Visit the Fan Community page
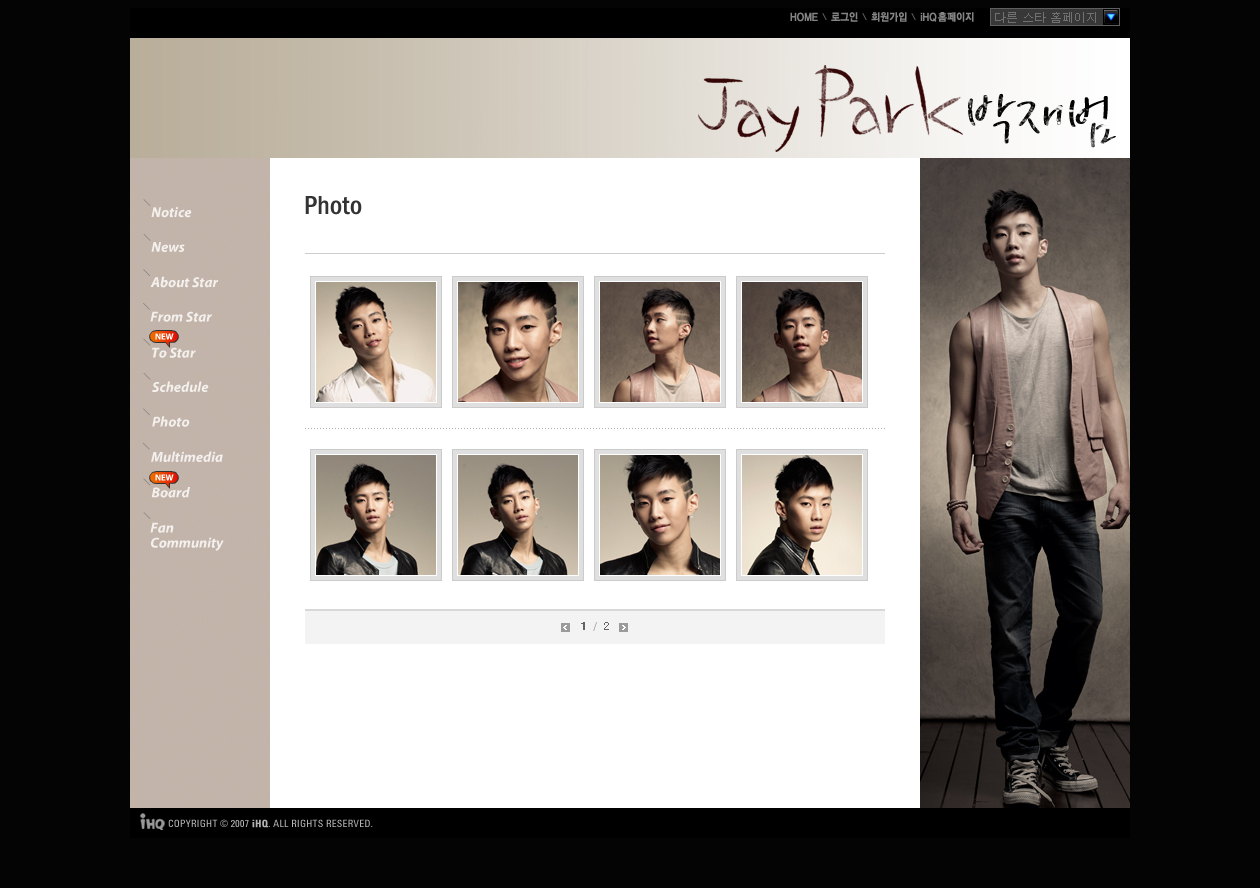 [x=186, y=535]
